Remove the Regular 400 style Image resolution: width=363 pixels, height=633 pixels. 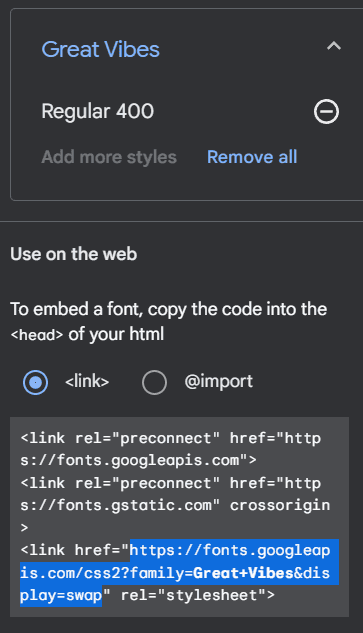326,111
